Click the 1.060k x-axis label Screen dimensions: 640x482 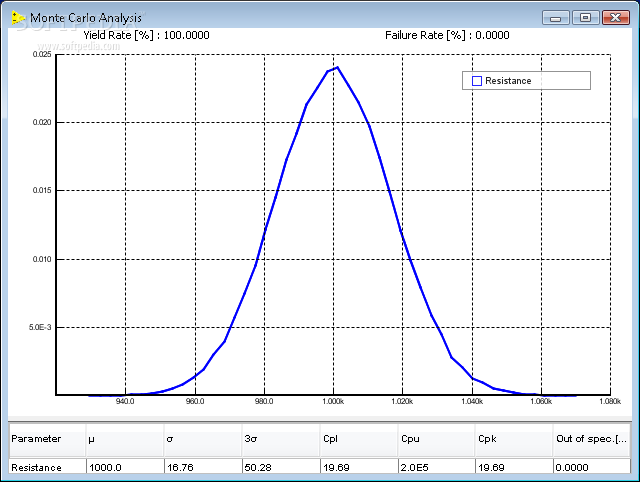541,402
